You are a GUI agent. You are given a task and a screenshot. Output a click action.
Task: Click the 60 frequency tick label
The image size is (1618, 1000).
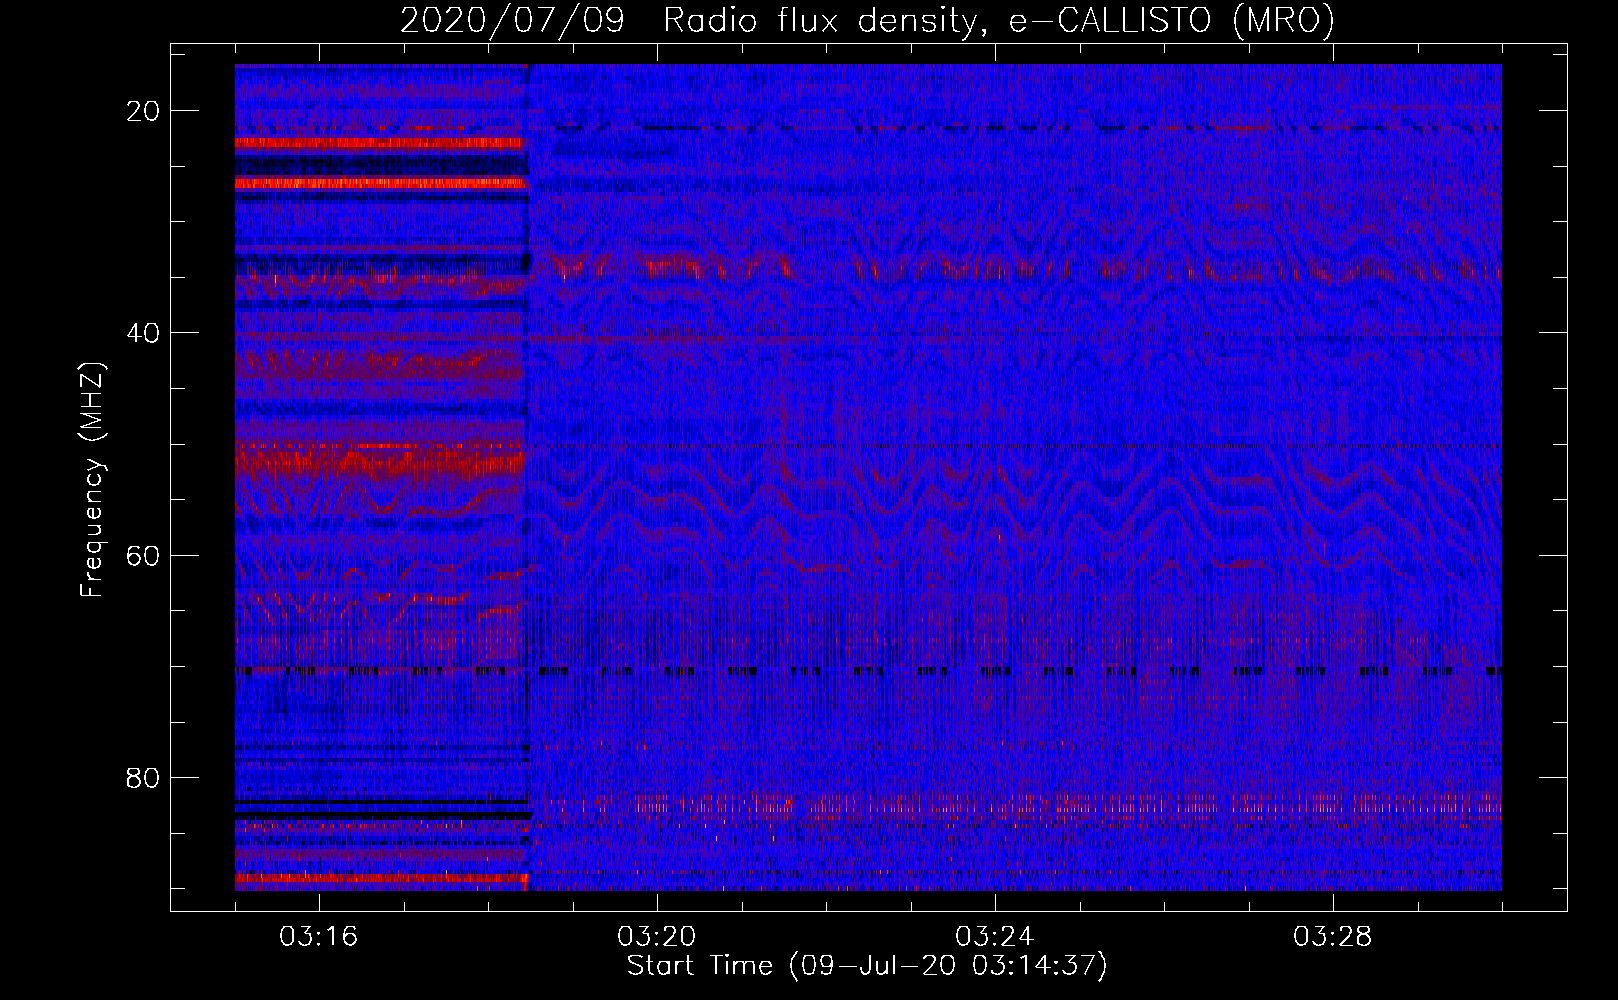pyautogui.click(x=143, y=556)
